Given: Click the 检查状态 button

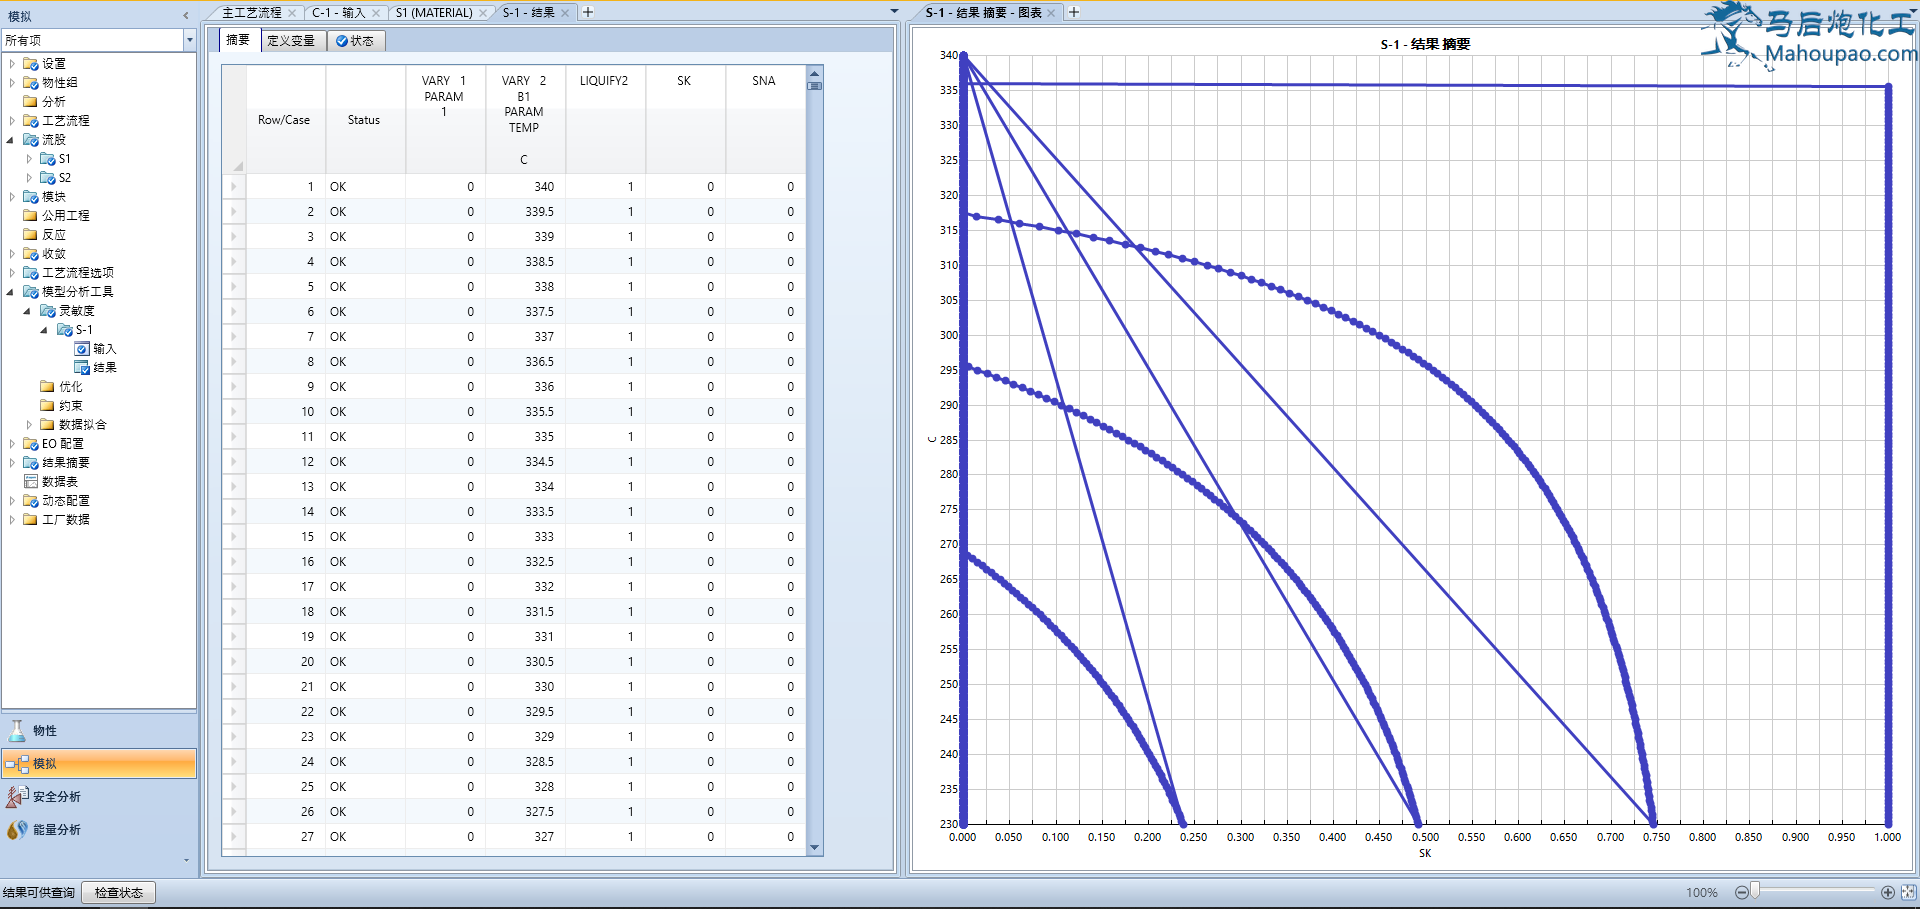Looking at the screenshot, I should (x=119, y=893).
